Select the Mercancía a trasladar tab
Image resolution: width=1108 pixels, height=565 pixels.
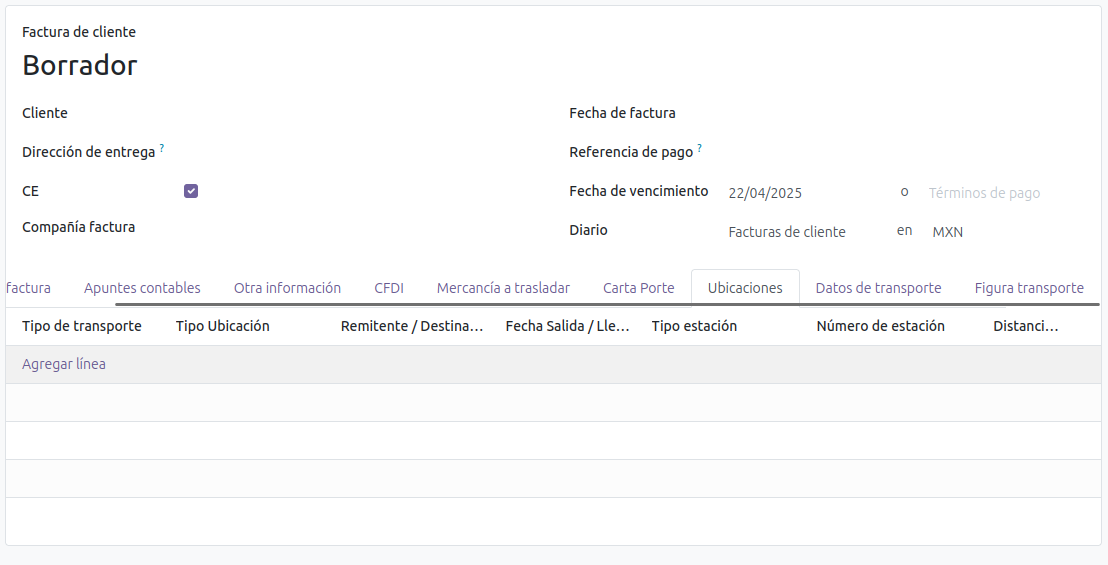pyautogui.click(x=503, y=288)
